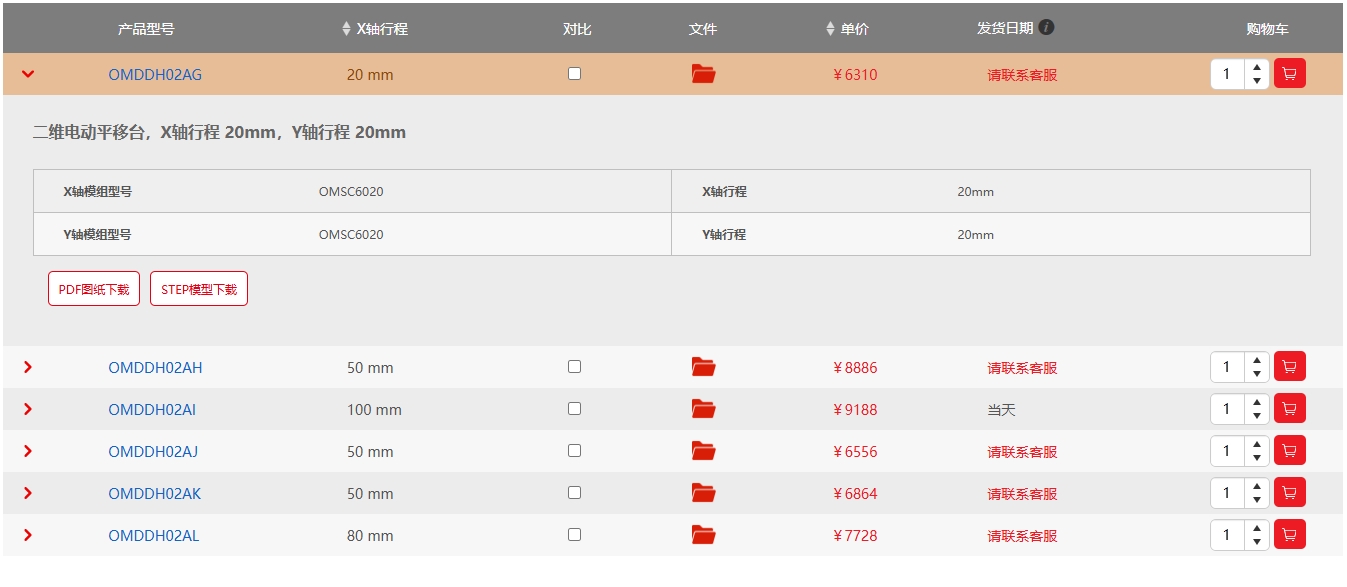Enable the compare checkbox for OMDDH02AI
The height and width of the screenshot is (587, 1347).
pyautogui.click(x=574, y=409)
